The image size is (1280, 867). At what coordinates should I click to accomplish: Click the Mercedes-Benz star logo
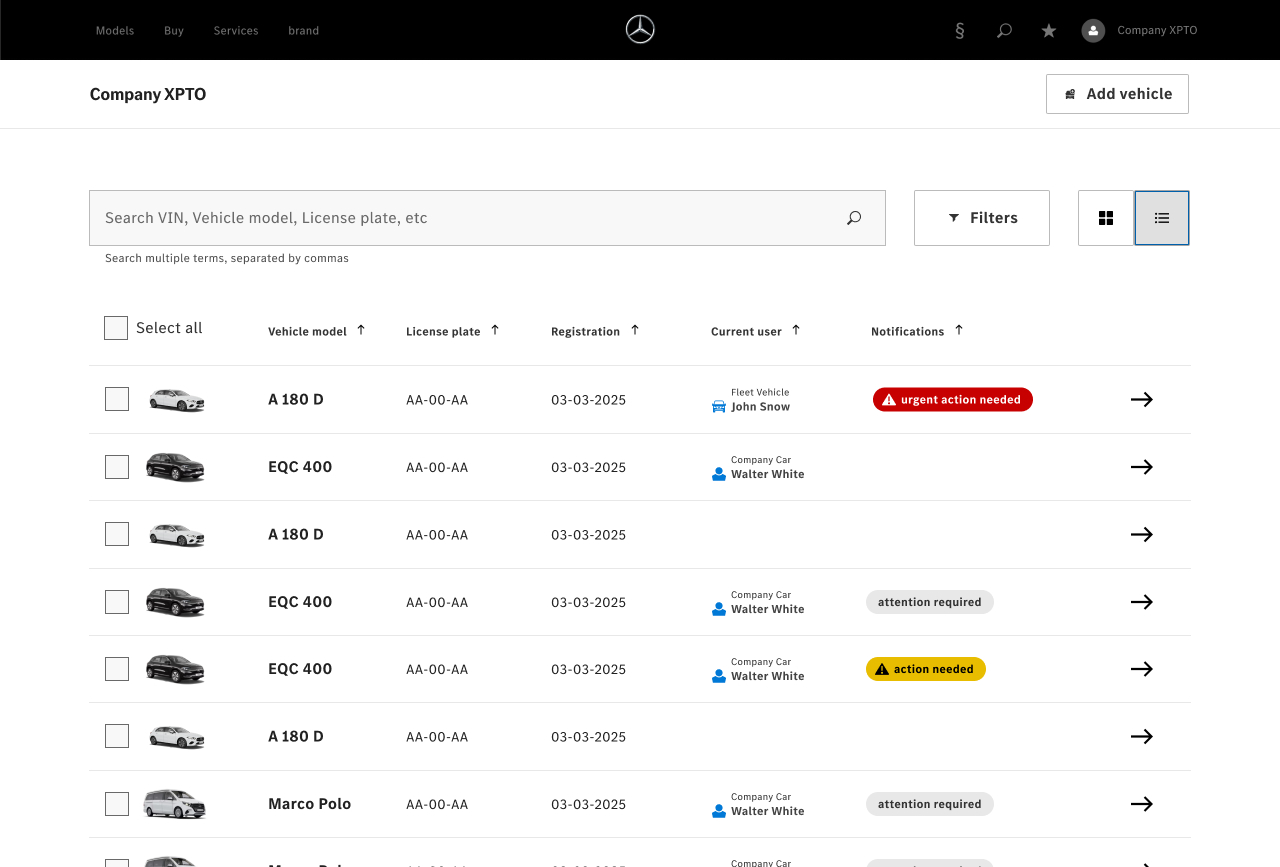[640, 30]
